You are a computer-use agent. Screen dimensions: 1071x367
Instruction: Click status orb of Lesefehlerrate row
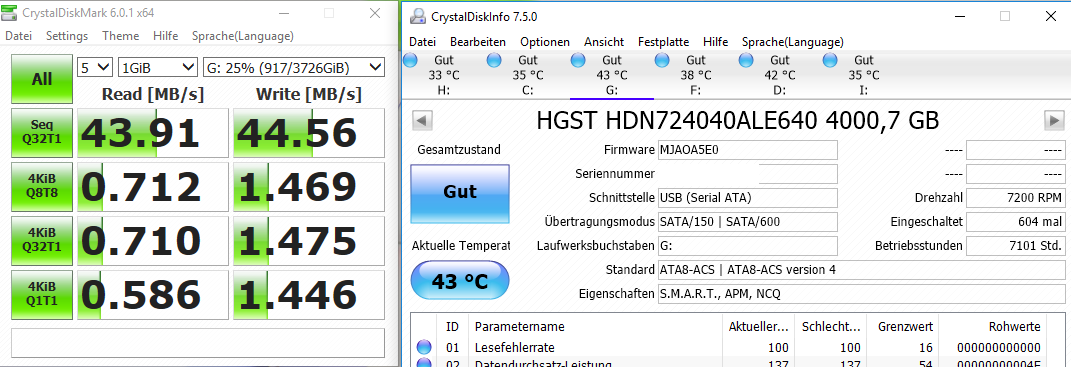pyautogui.click(x=423, y=347)
